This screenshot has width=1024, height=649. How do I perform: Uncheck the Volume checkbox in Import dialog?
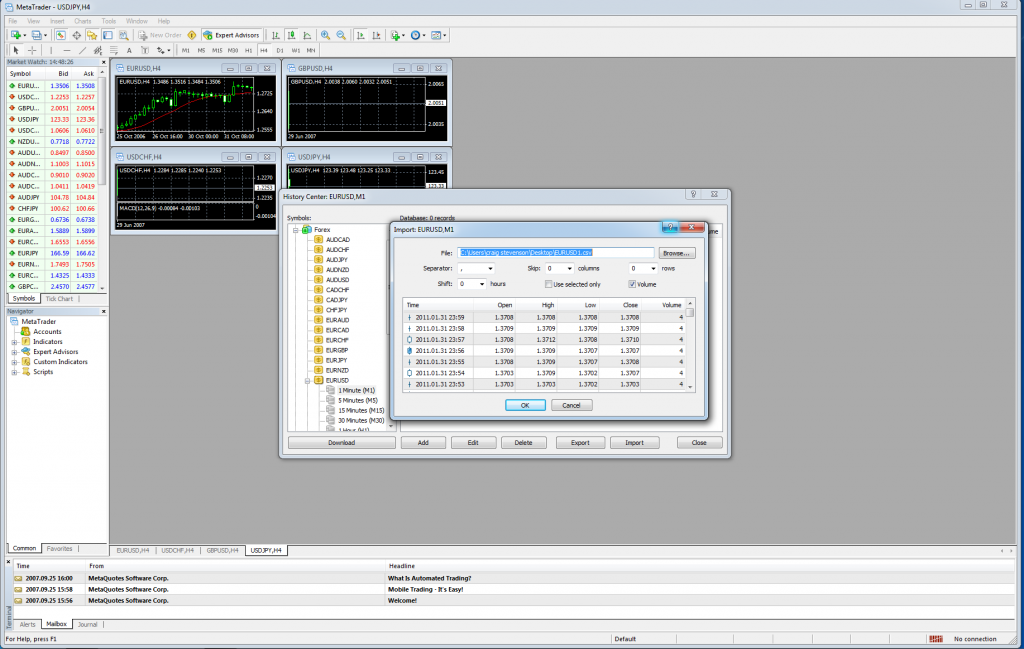click(632, 284)
